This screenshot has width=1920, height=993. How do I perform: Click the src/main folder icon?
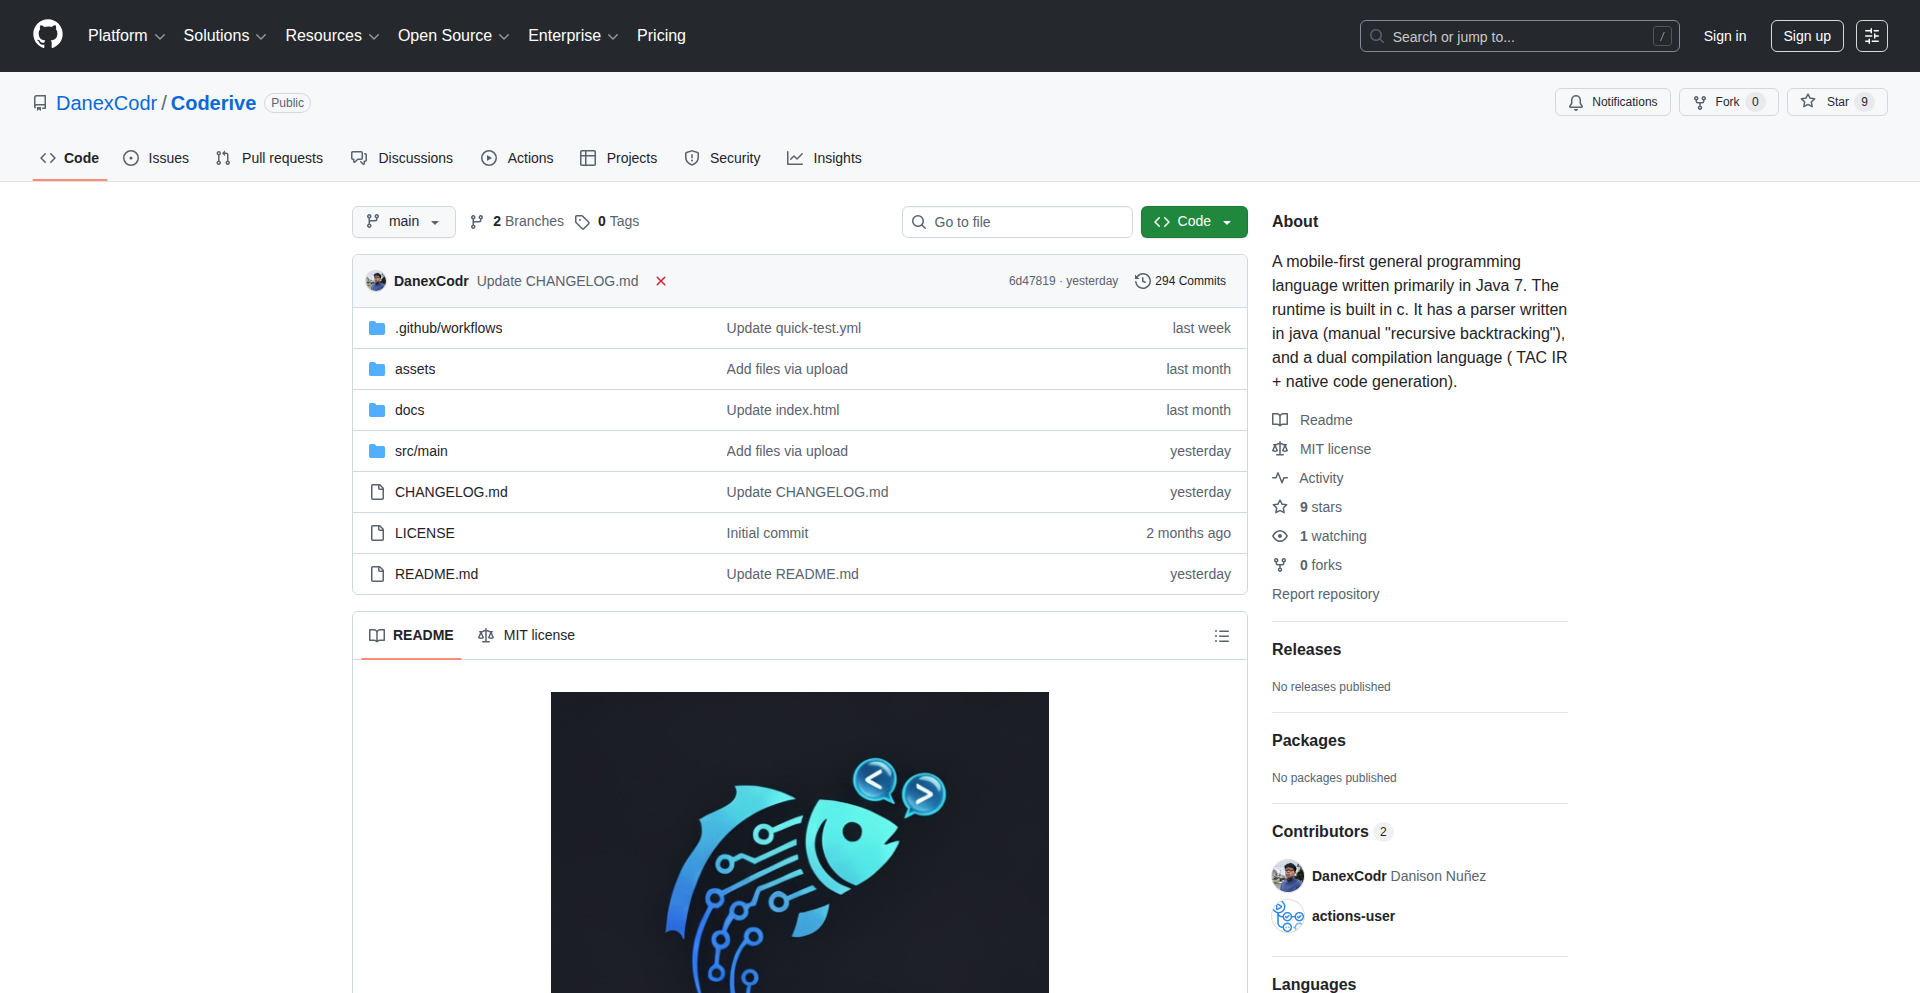click(377, 451)
